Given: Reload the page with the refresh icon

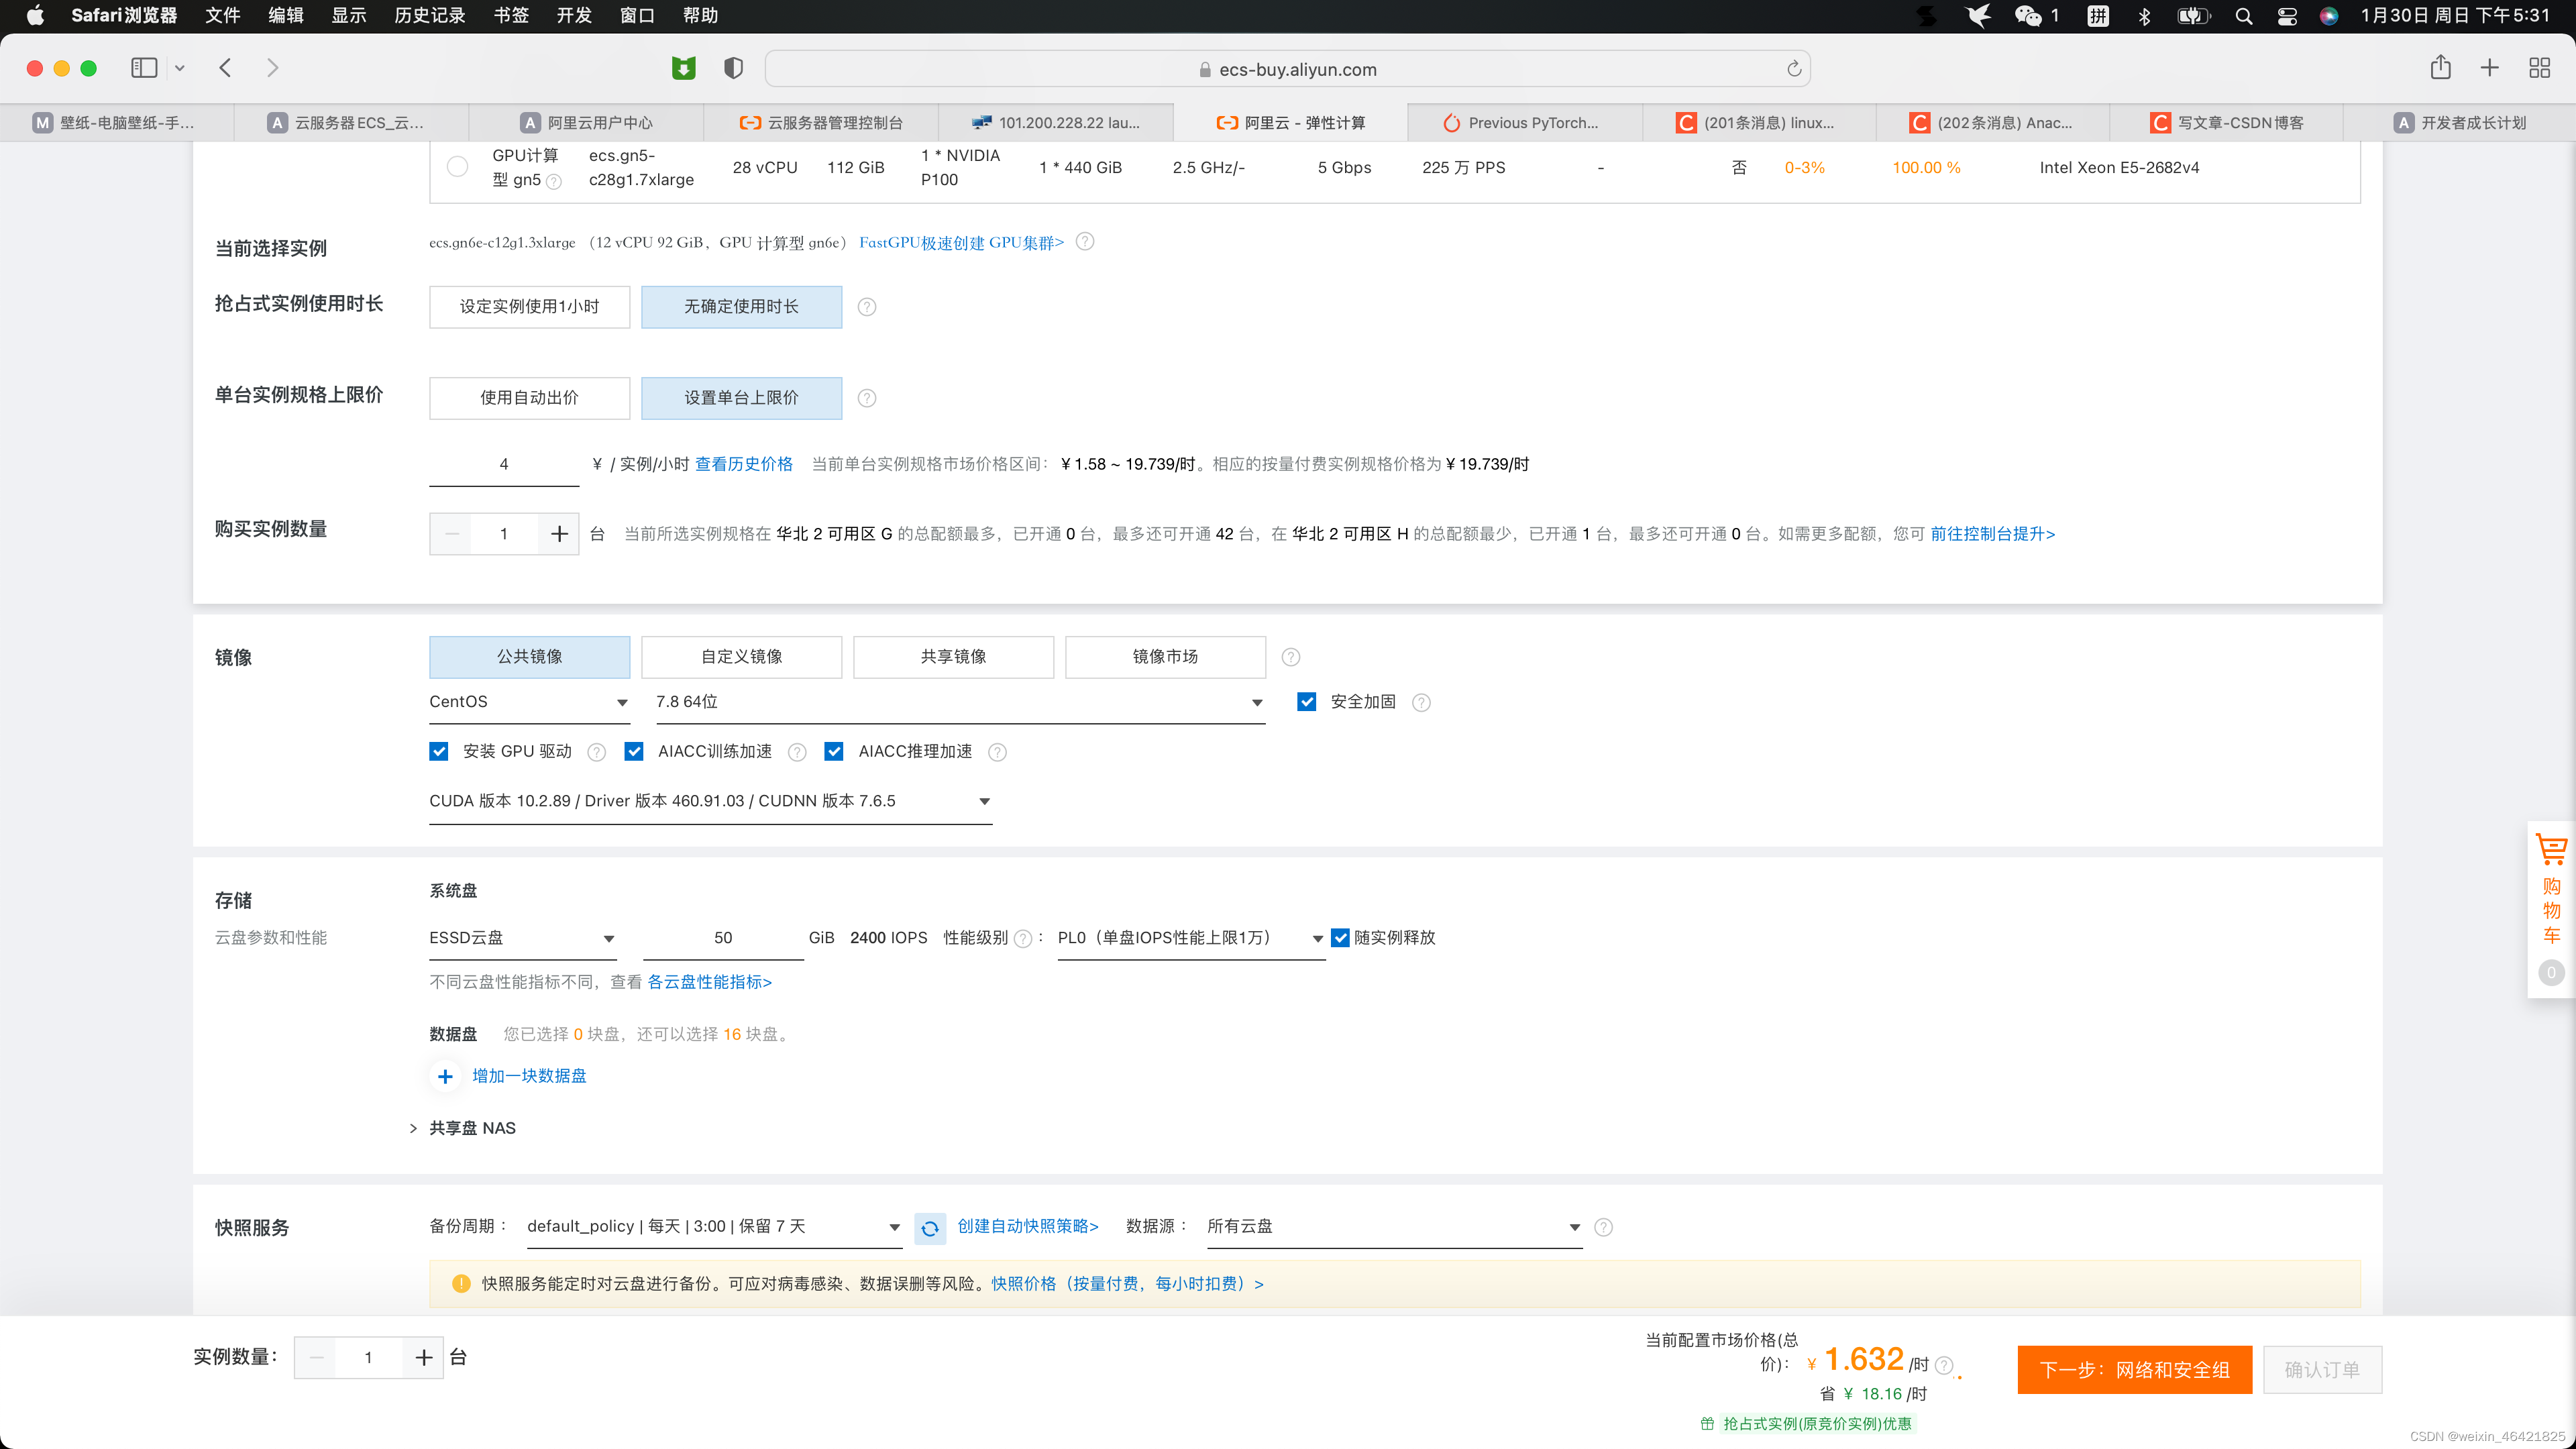Looking at the screenshot, I should (x=1794, y=69).
